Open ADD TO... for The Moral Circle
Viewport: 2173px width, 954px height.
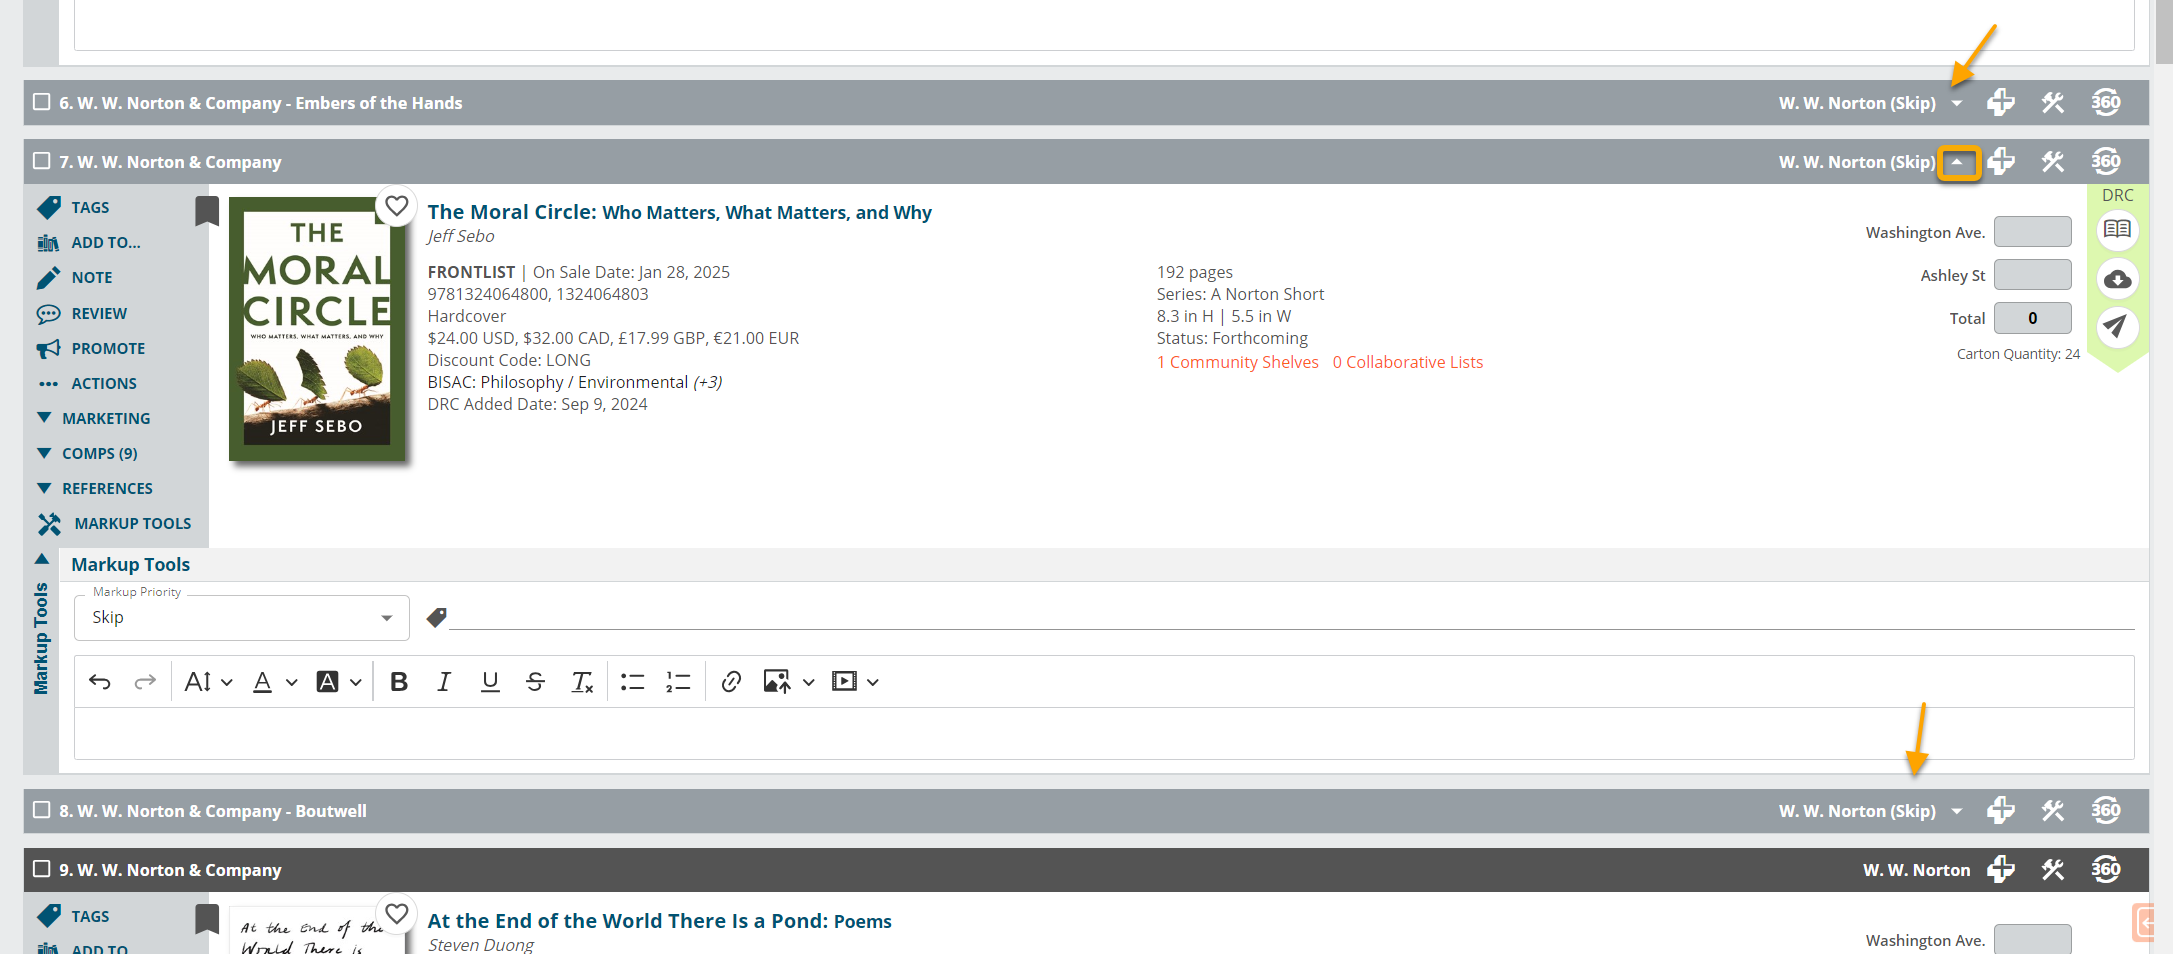89,242
